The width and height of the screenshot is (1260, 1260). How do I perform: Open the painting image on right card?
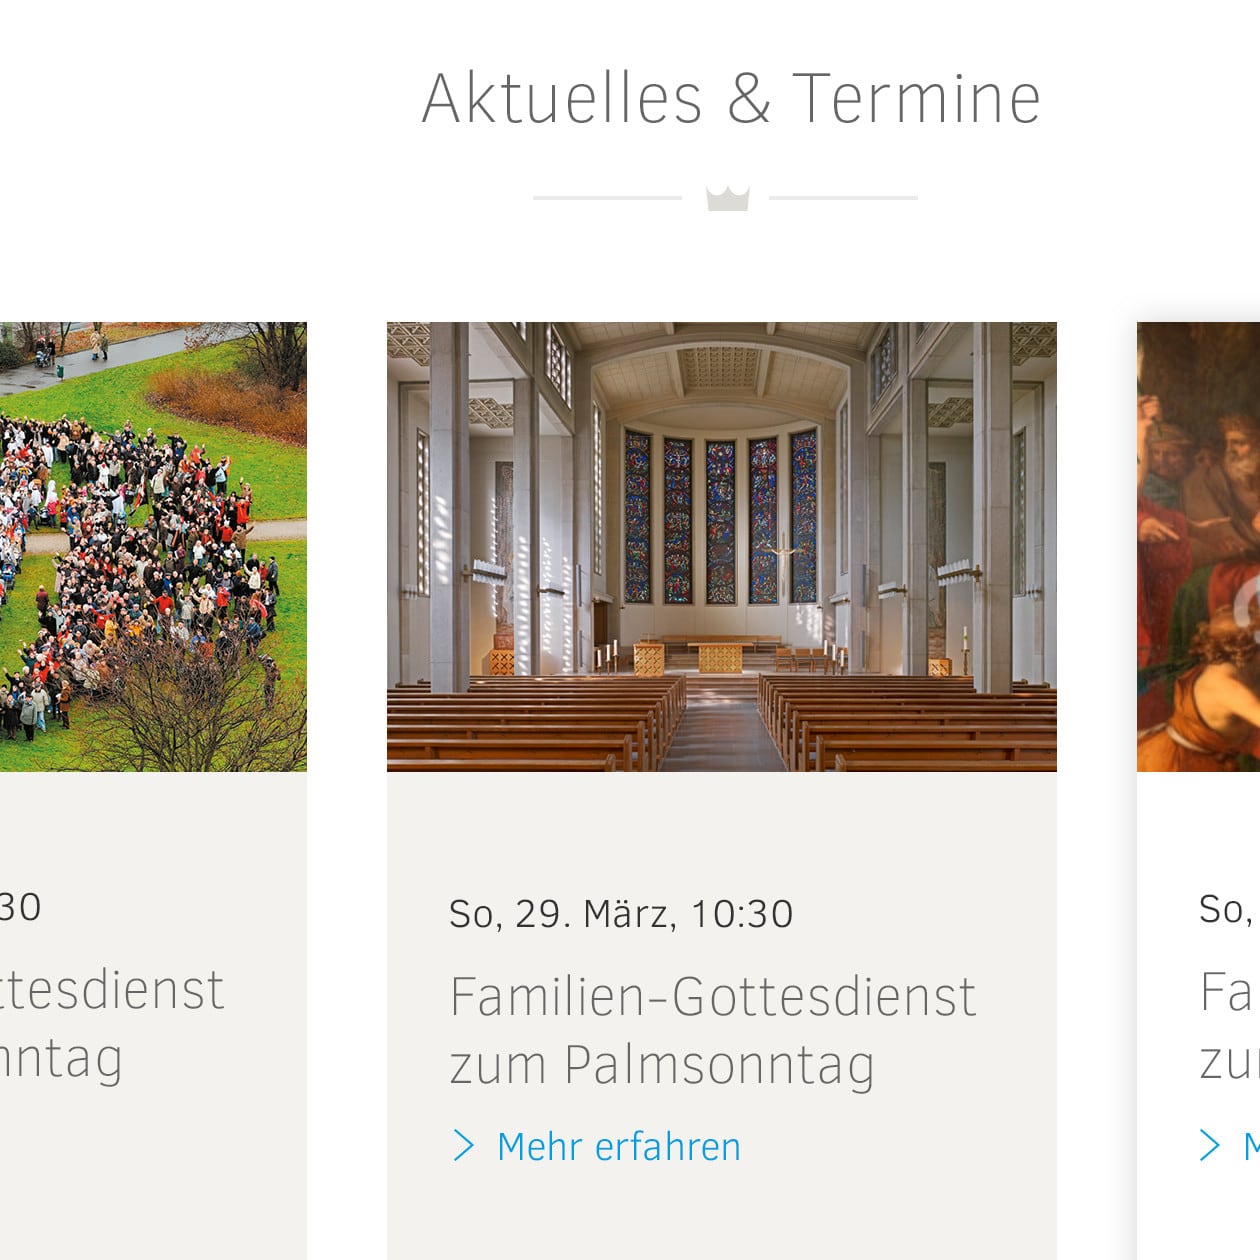1198,546
